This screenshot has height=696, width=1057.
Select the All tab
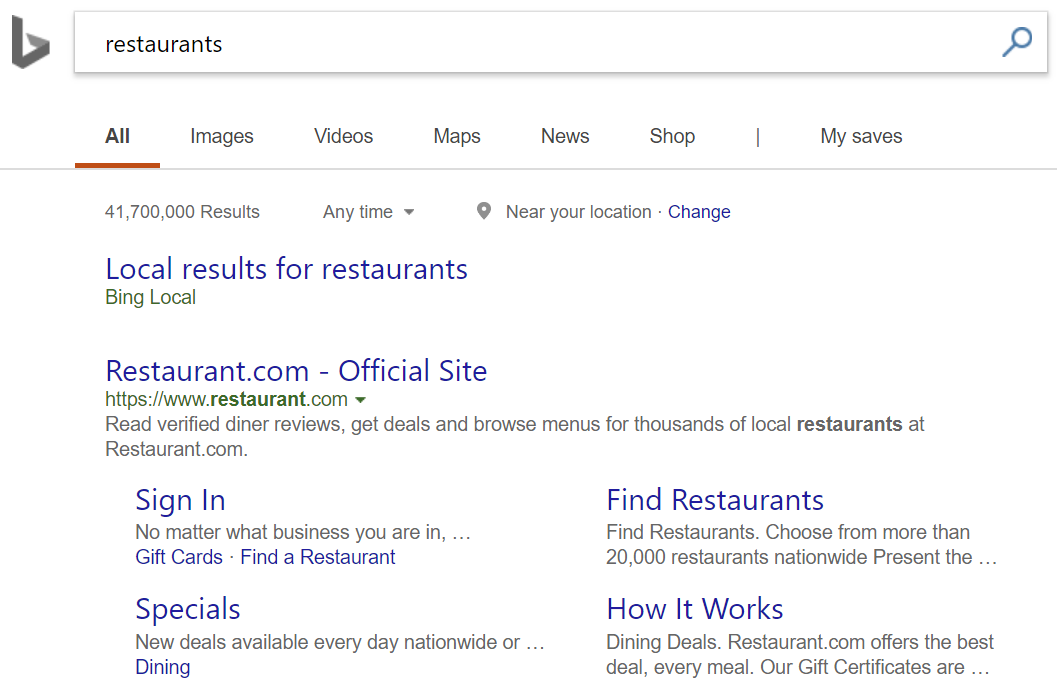[117, 136]
